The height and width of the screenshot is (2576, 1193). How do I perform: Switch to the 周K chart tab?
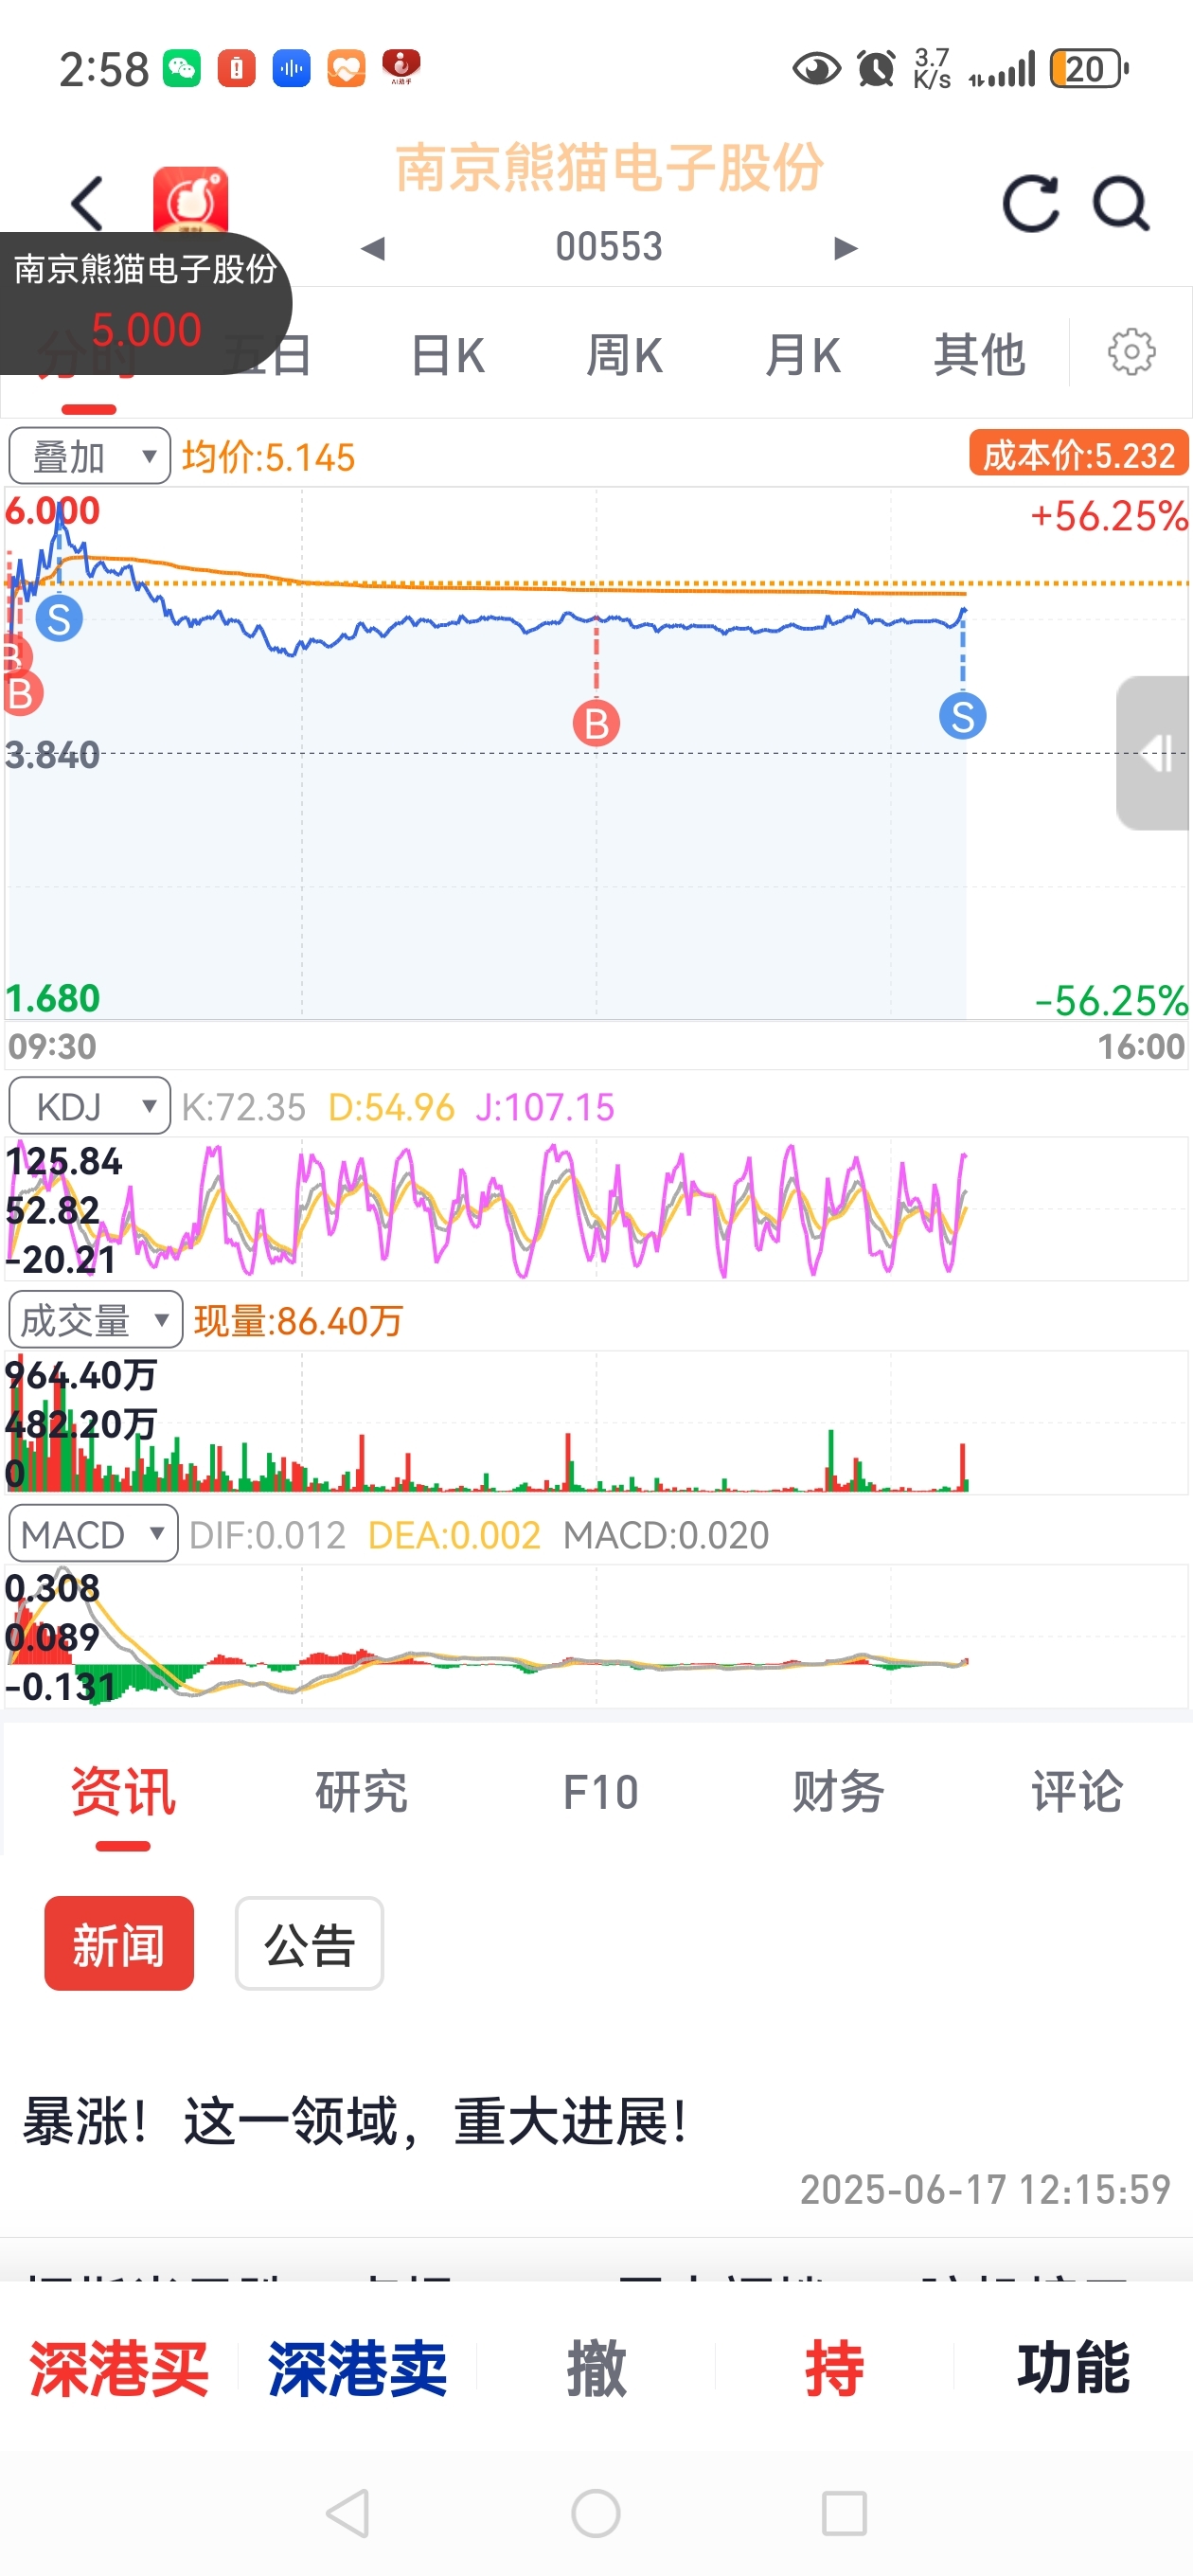(x=624, y=355)
